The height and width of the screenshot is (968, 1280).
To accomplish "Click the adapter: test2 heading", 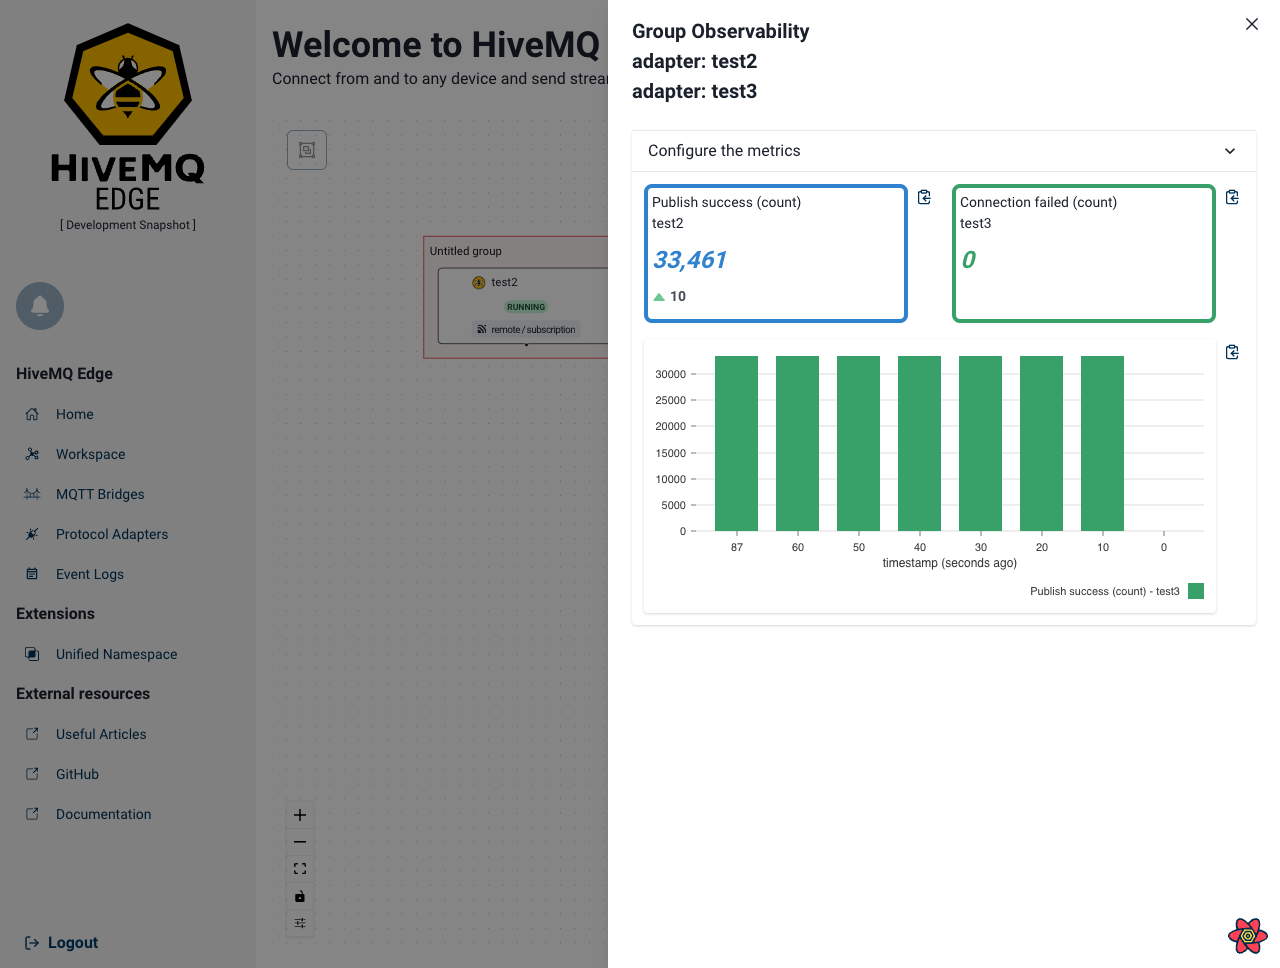I will [x=694, y=61].
